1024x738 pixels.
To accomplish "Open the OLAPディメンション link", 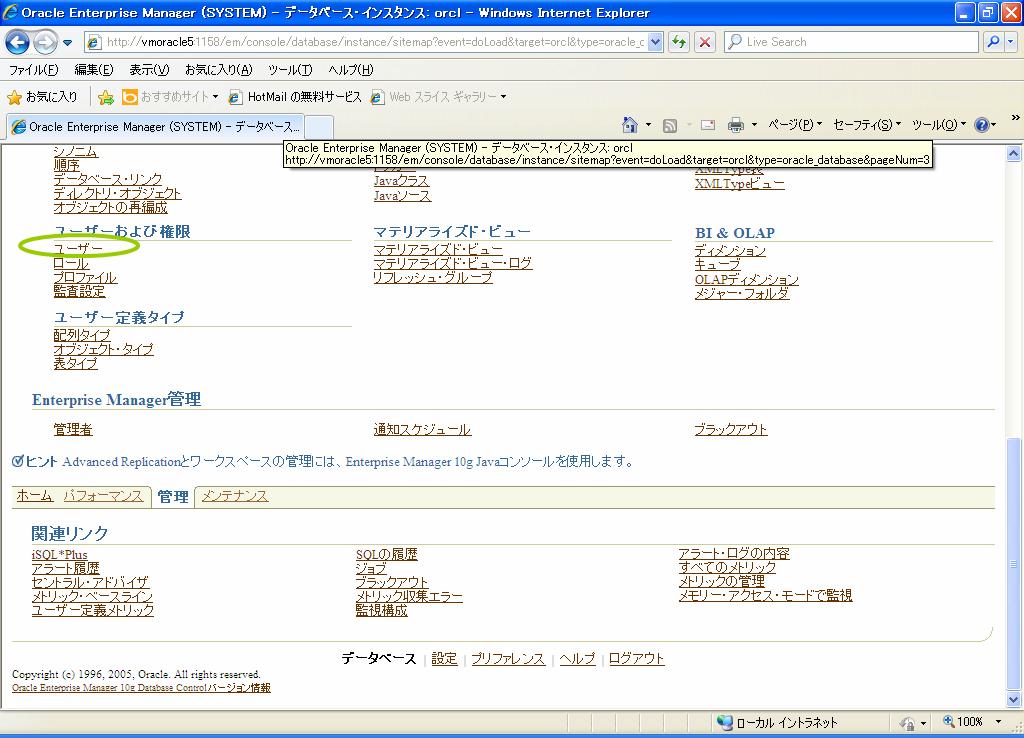I will [746, 280].
